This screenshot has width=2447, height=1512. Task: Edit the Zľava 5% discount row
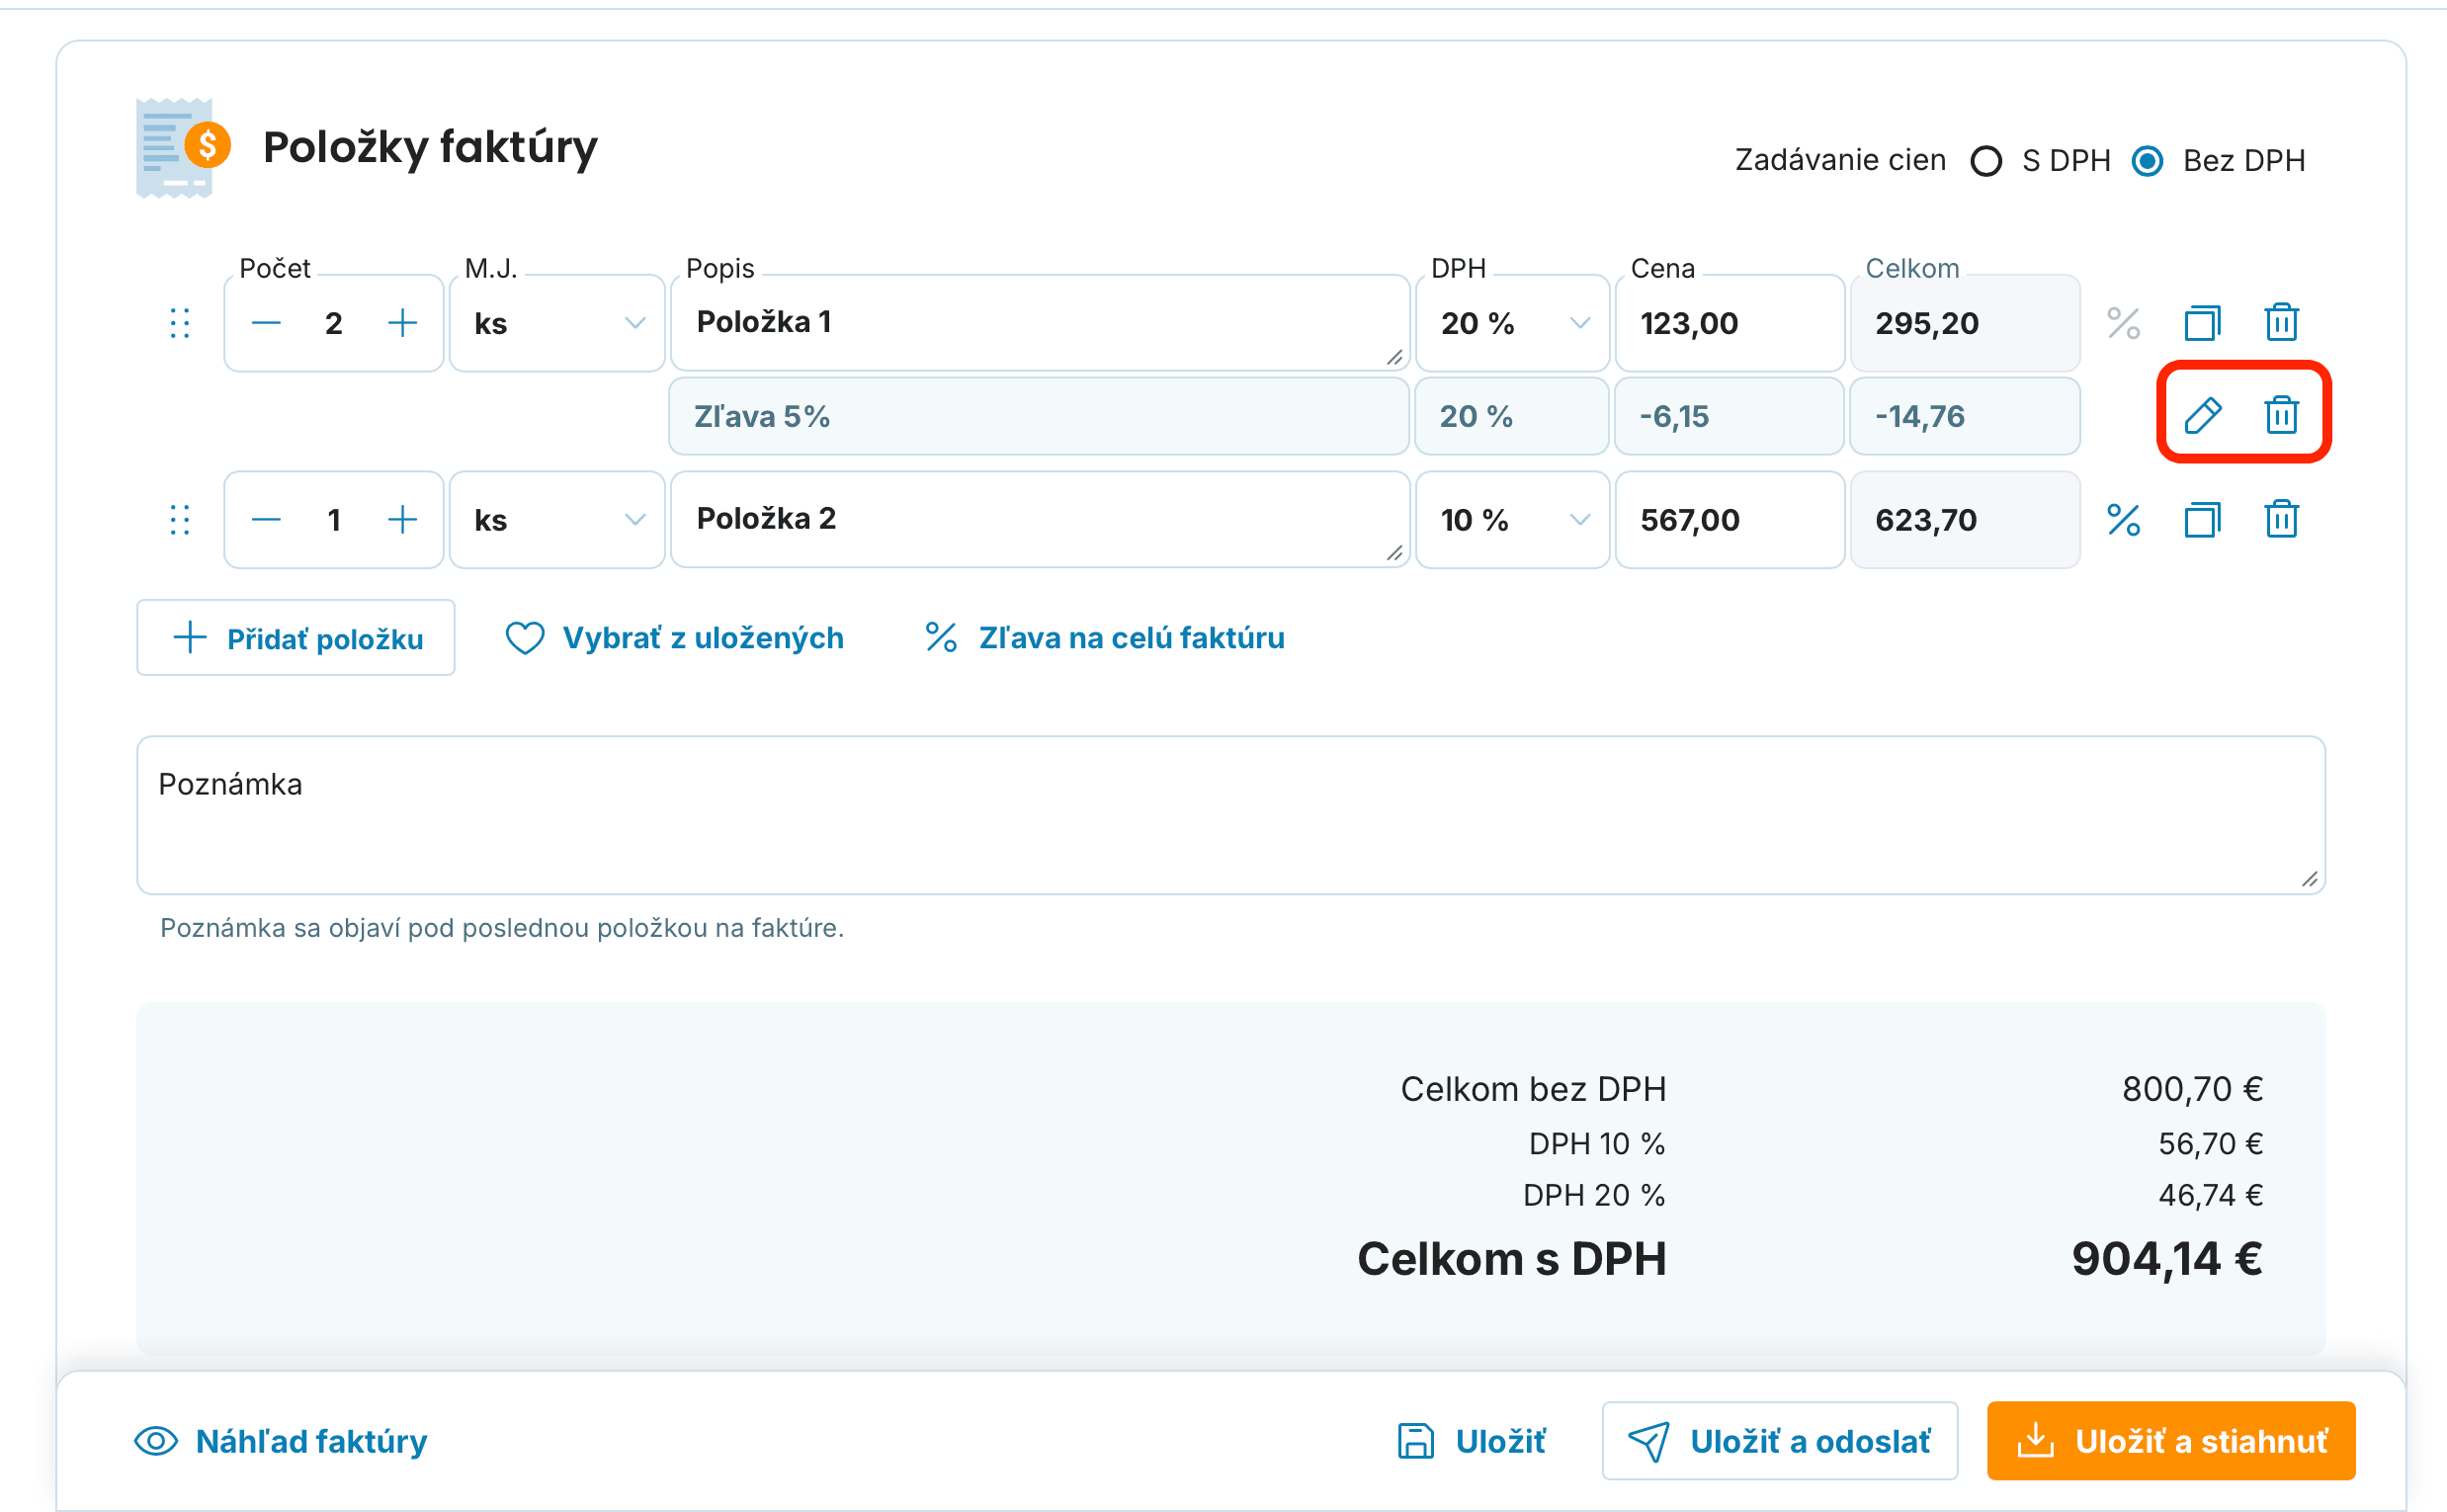2203,415
